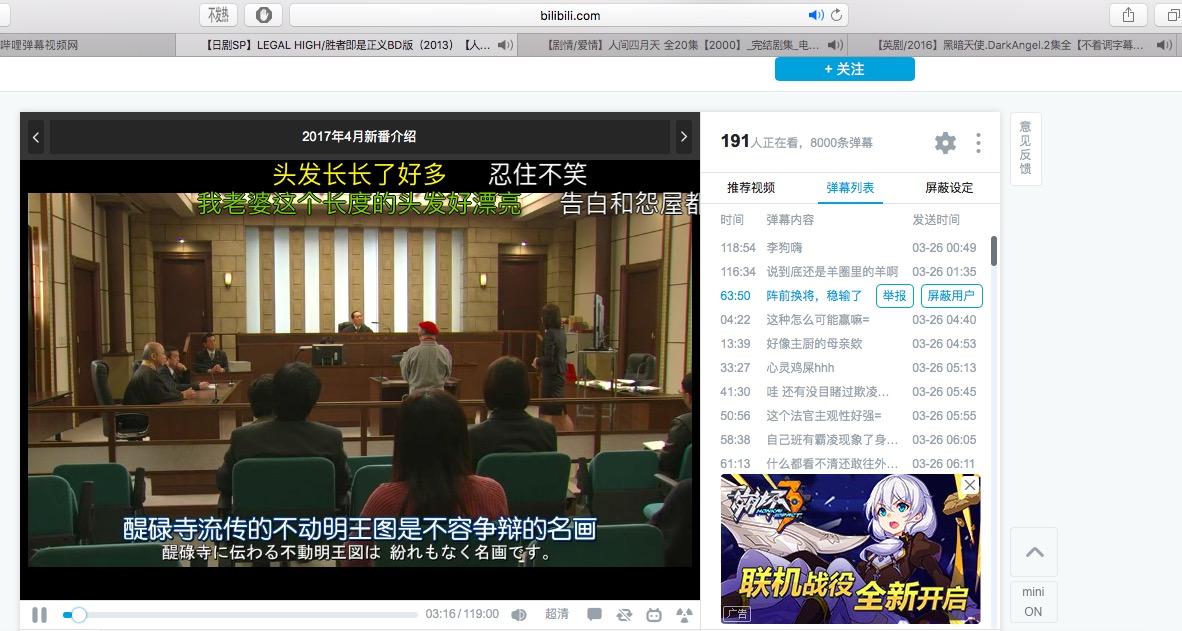Open the 联机战役 game advertisement
This screenshot has height=631, width=1182.
(x=850, y=548)
